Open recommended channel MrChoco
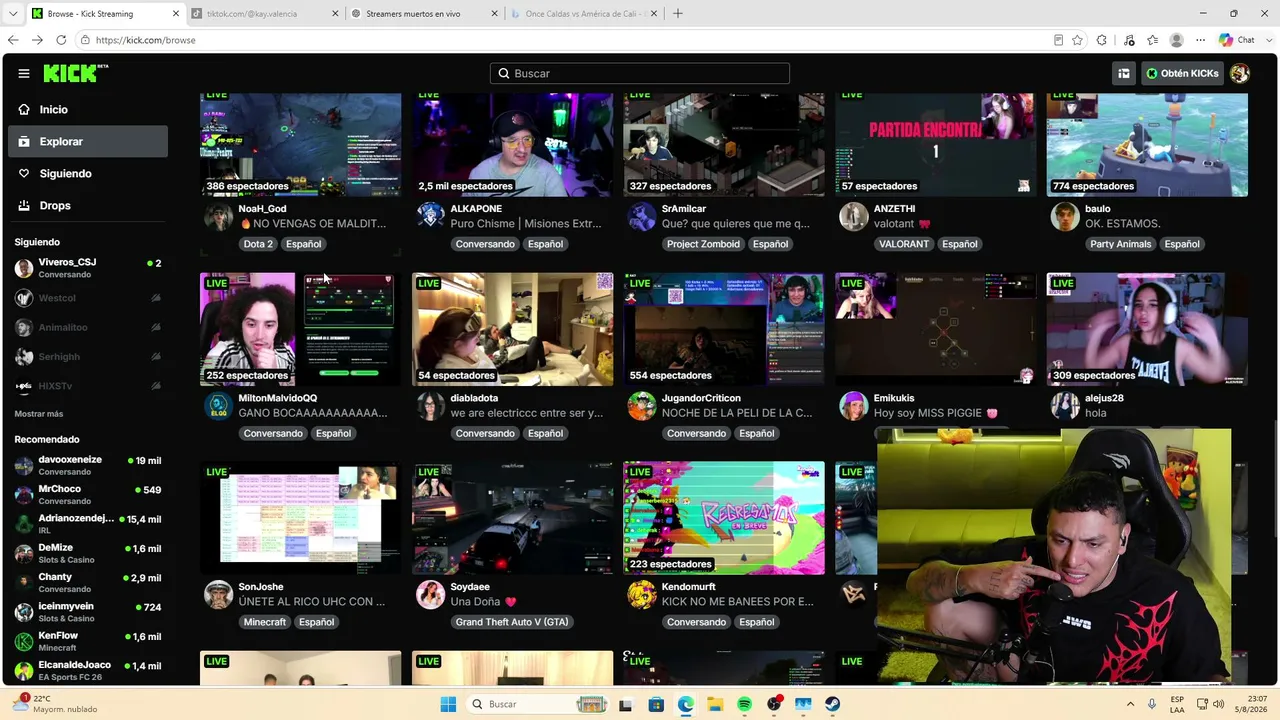This screenshot has height=720, width=1280. point(88,494)
